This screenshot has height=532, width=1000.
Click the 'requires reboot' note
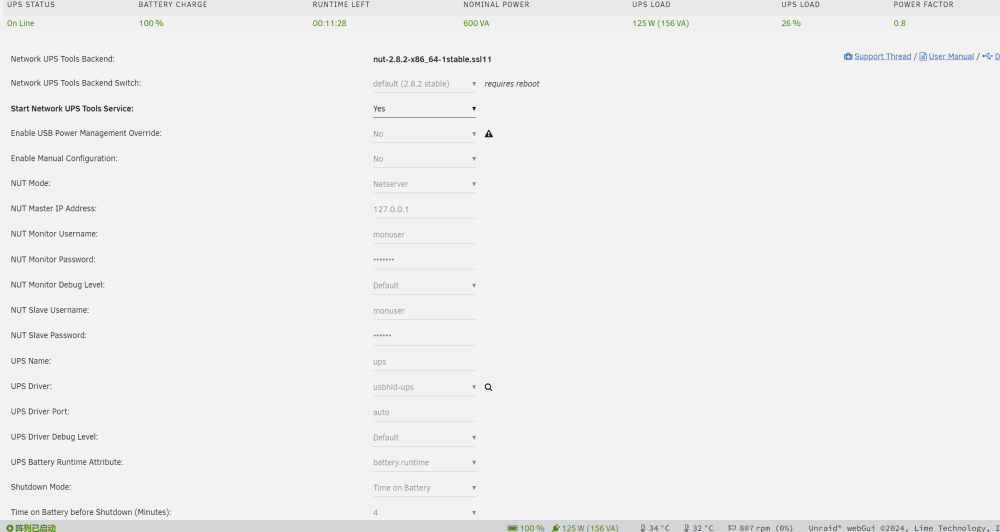(511, 84)
